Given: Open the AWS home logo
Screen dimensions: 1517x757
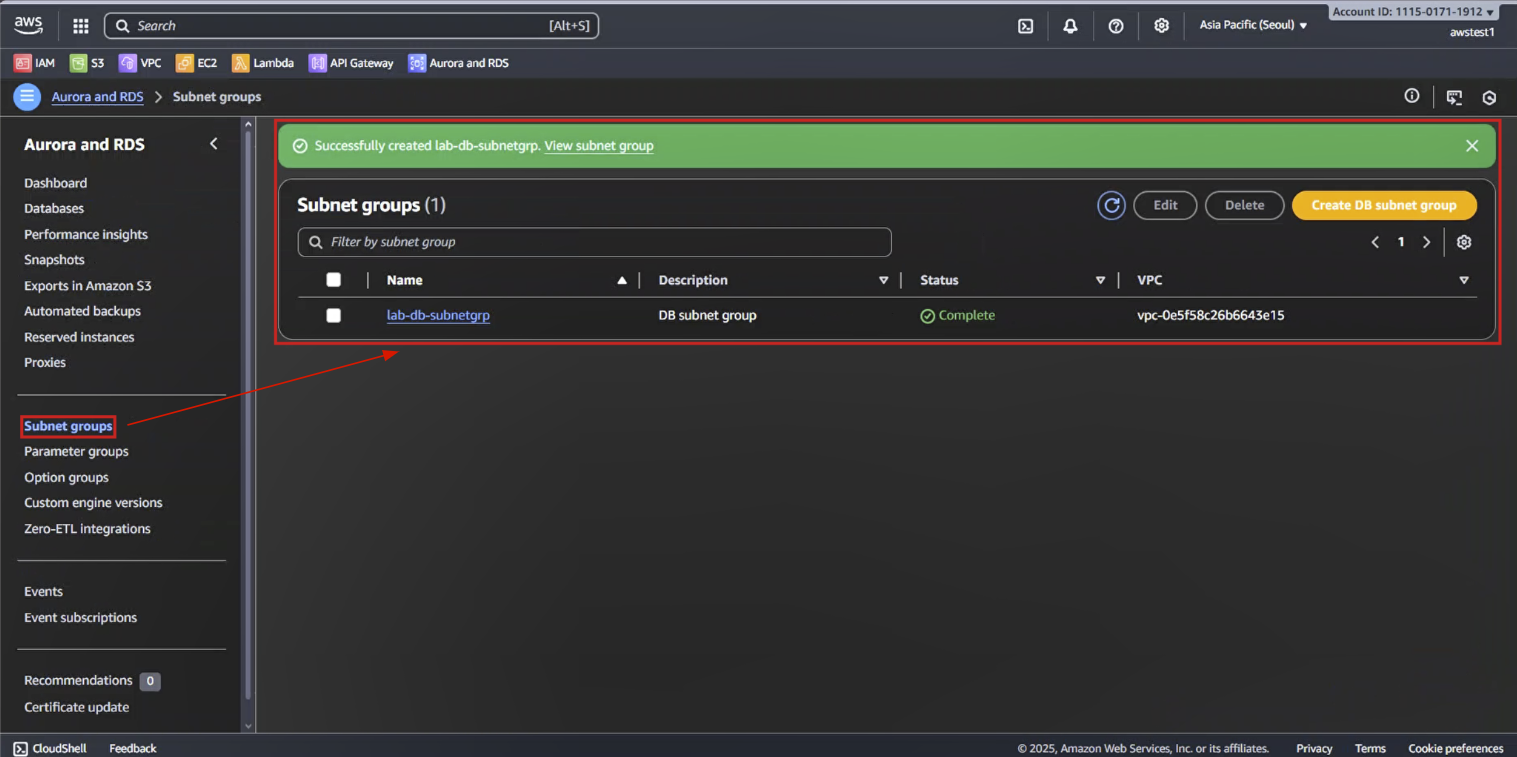Looking at the screenshot, I should point(28,26).
